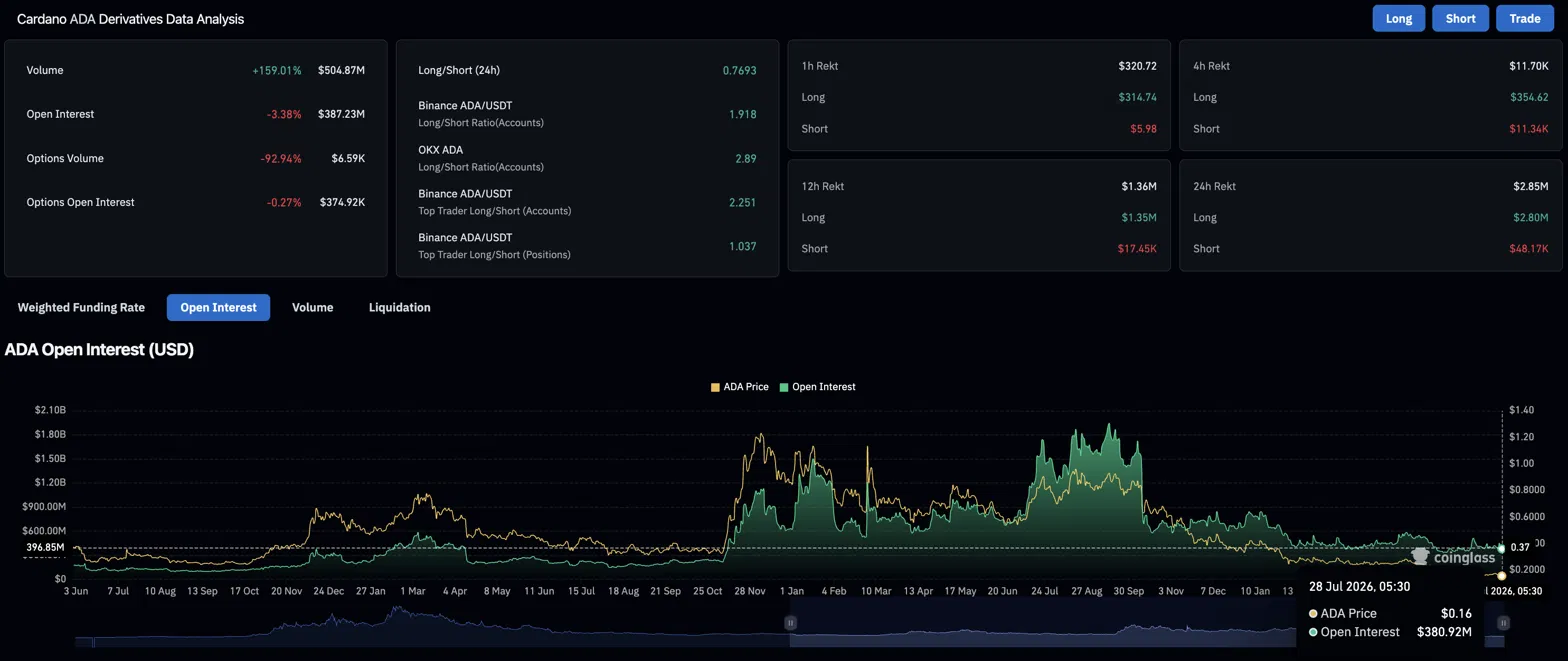Screen dimensions: 1568x661
Task: Click the 4h Rekt total $11.70K
Action: (1529, 66)
